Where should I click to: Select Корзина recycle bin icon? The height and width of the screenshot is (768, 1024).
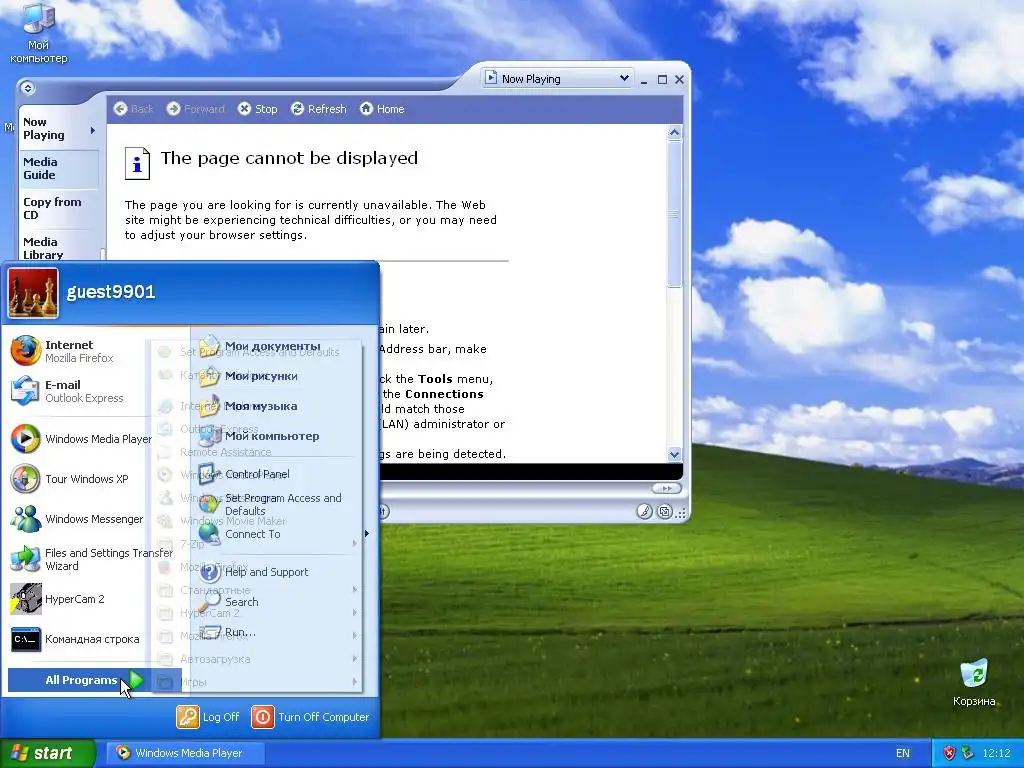(974, 682)
